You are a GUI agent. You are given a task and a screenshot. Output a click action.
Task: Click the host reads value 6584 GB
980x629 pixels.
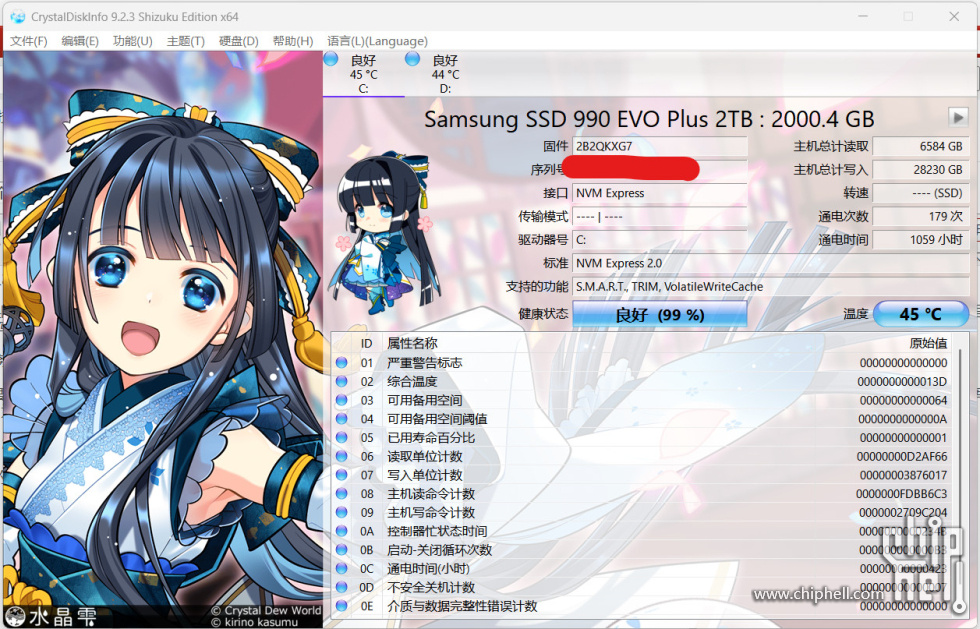(x=921, y=146)
